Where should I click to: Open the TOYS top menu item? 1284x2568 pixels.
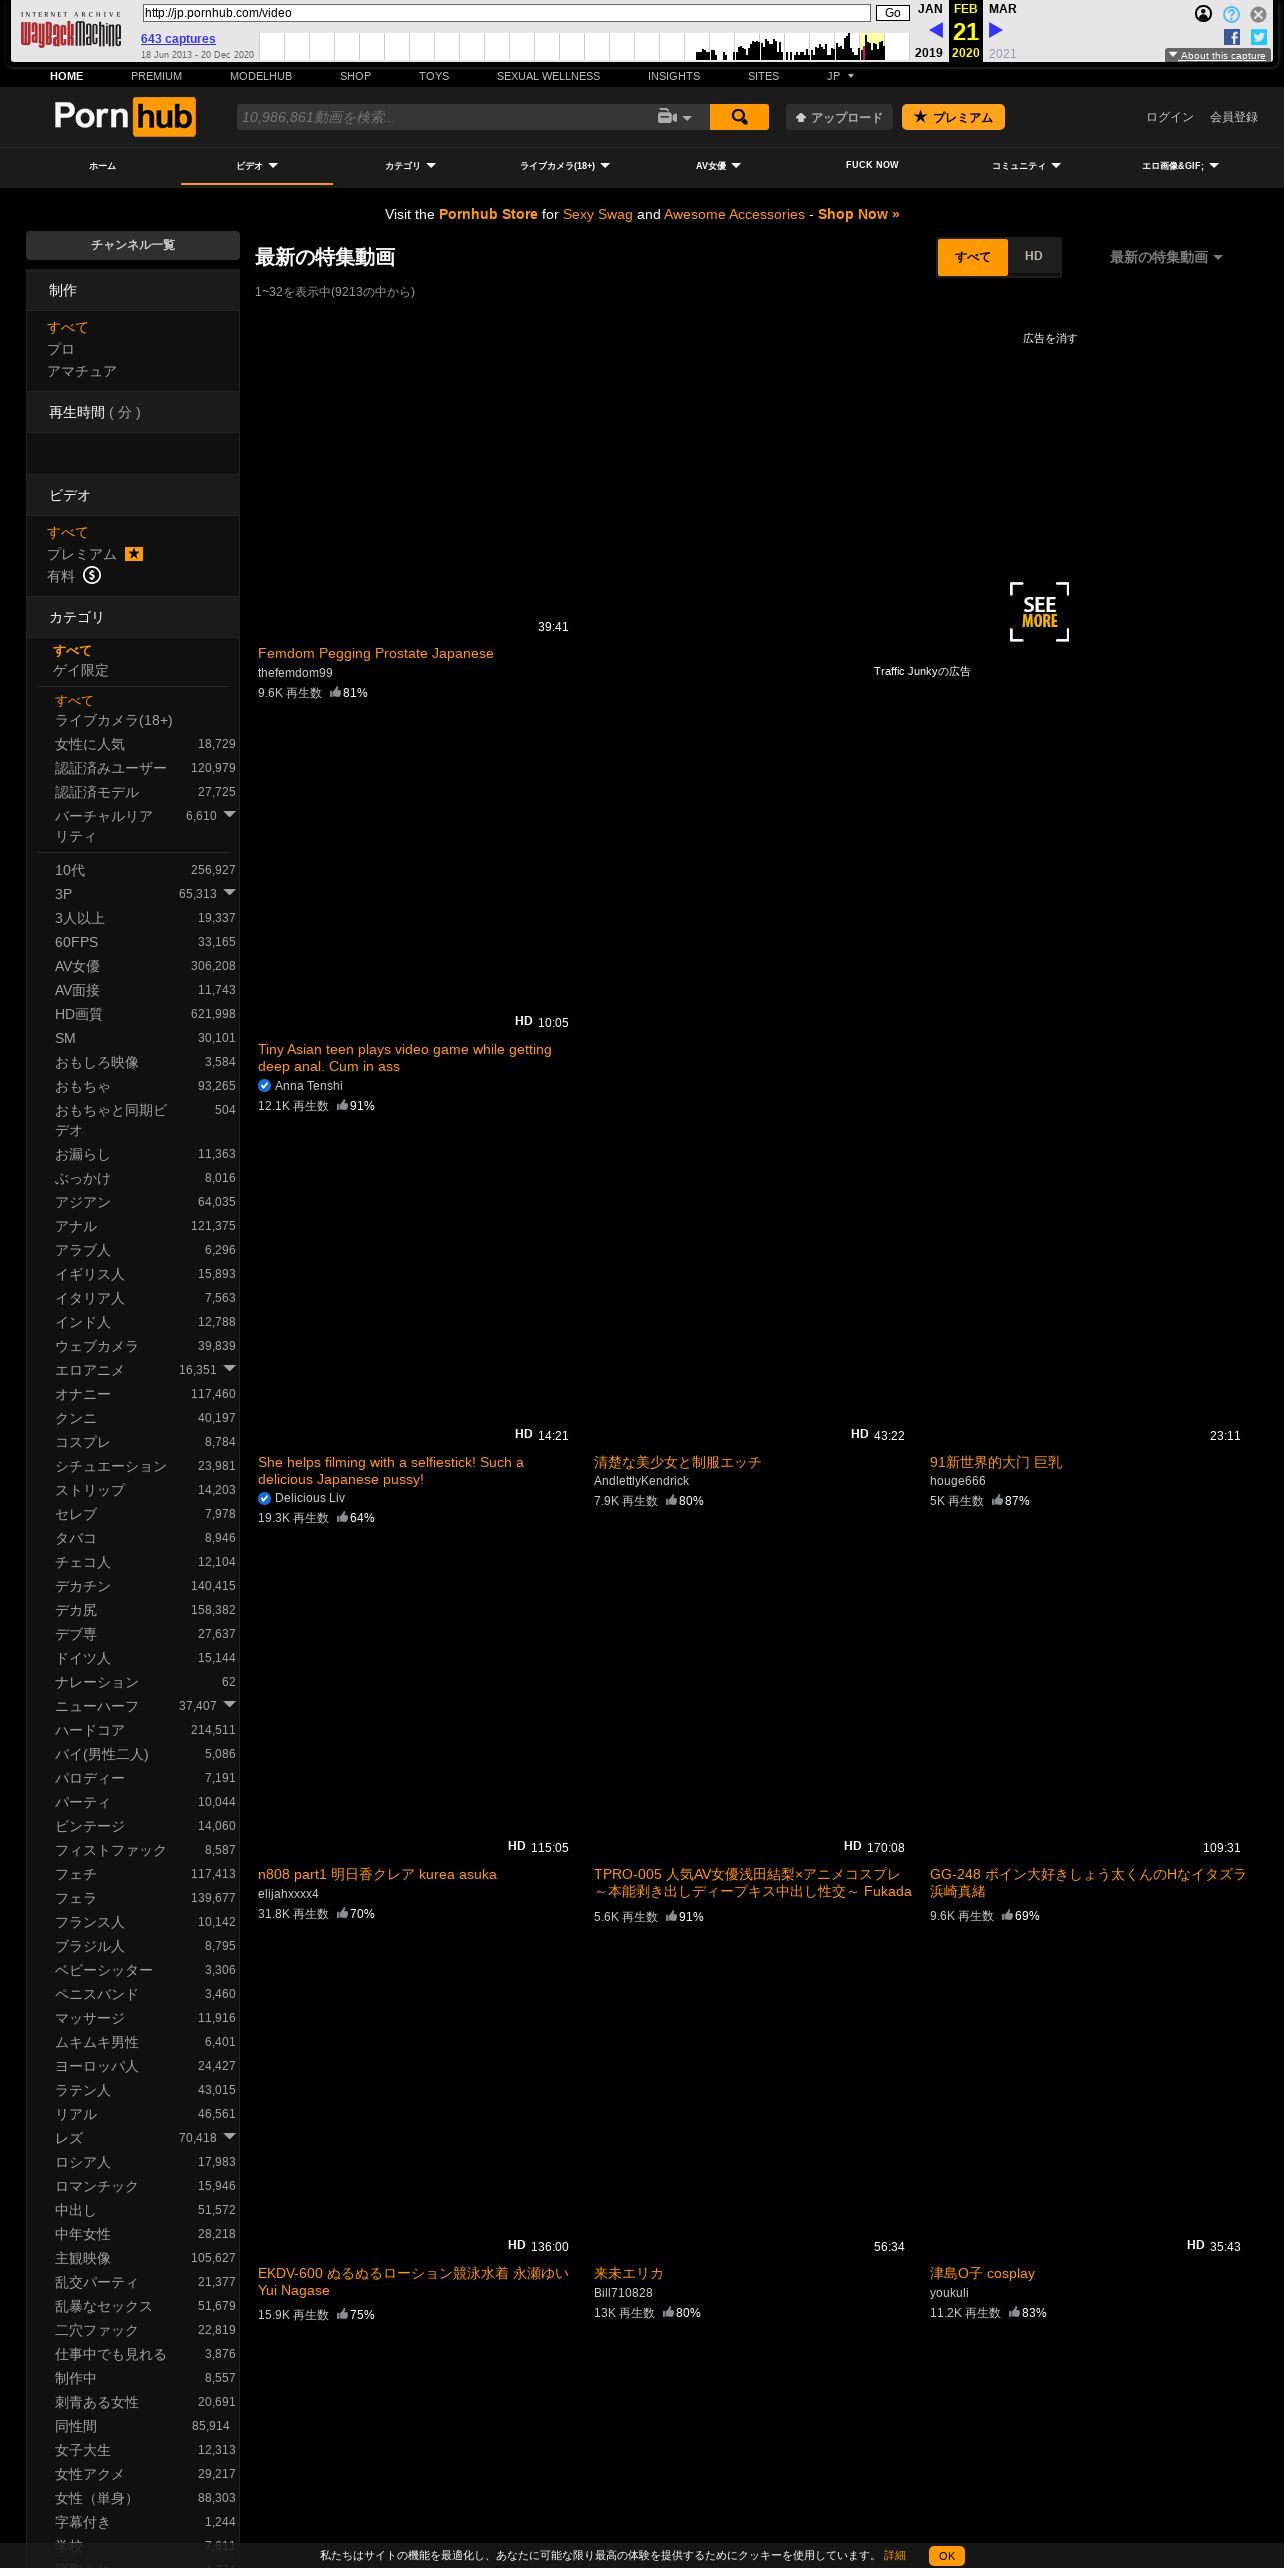(434, 76)
